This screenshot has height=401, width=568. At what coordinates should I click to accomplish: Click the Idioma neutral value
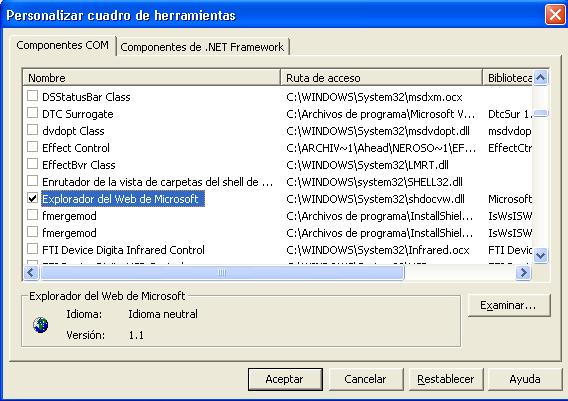click(x=163, y=314)
